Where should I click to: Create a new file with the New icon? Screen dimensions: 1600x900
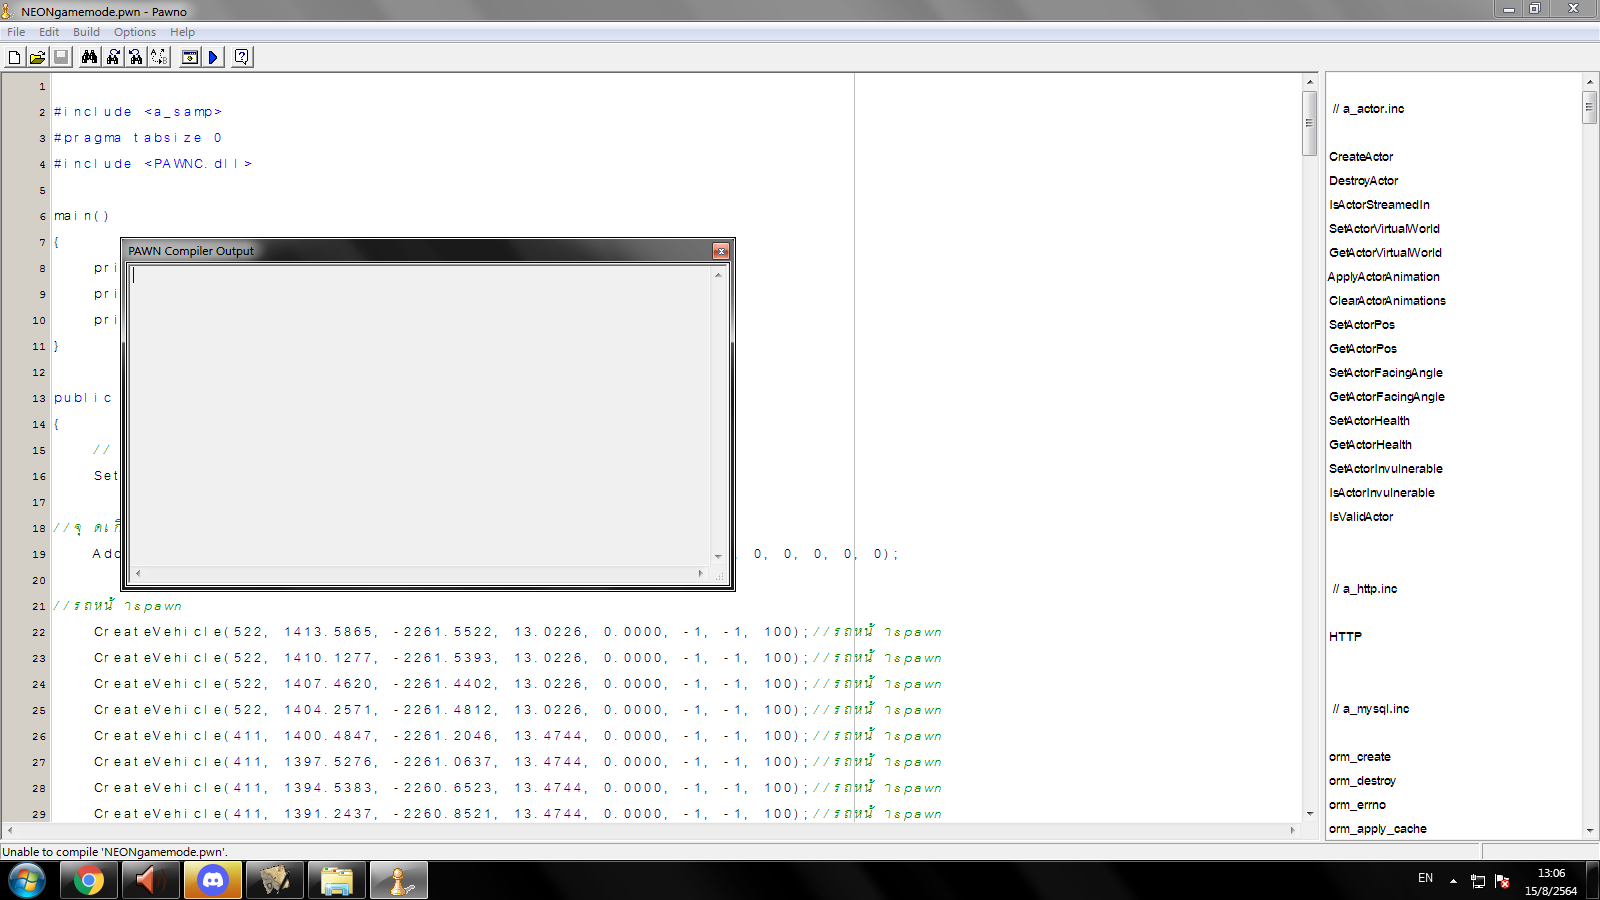click(x=14, y=57)
